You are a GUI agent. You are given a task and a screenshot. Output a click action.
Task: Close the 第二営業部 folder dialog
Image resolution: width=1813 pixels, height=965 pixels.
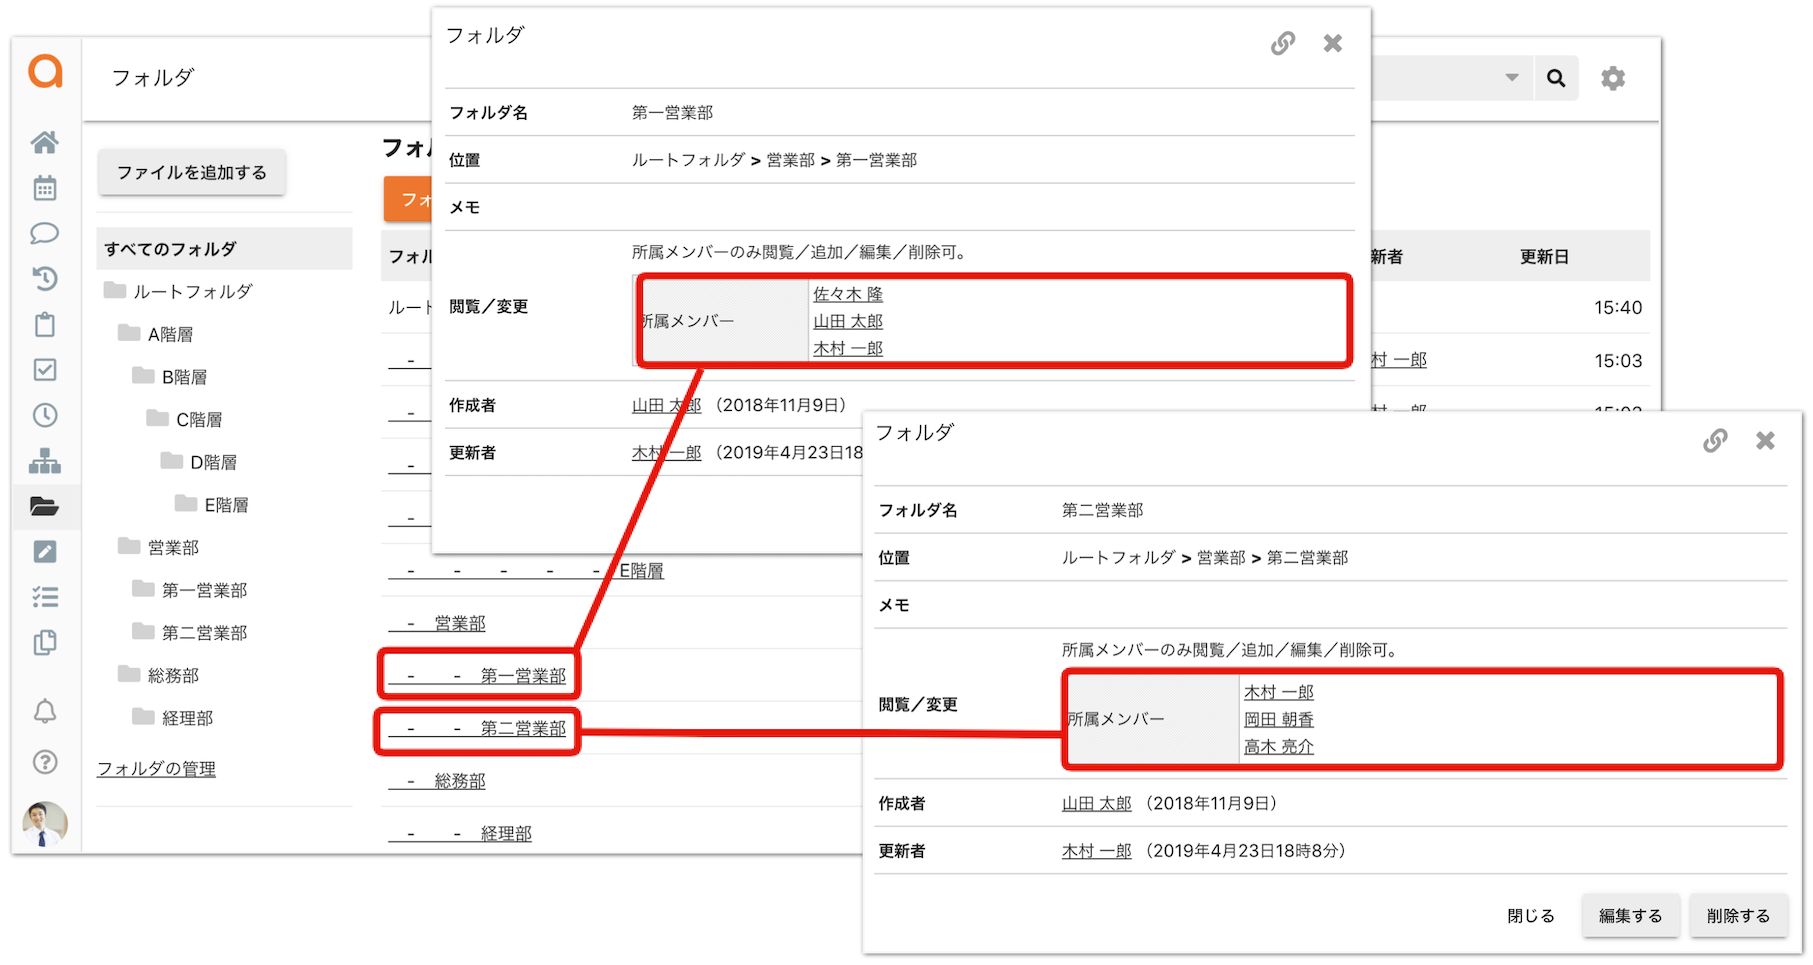[x=1765, y=441]
